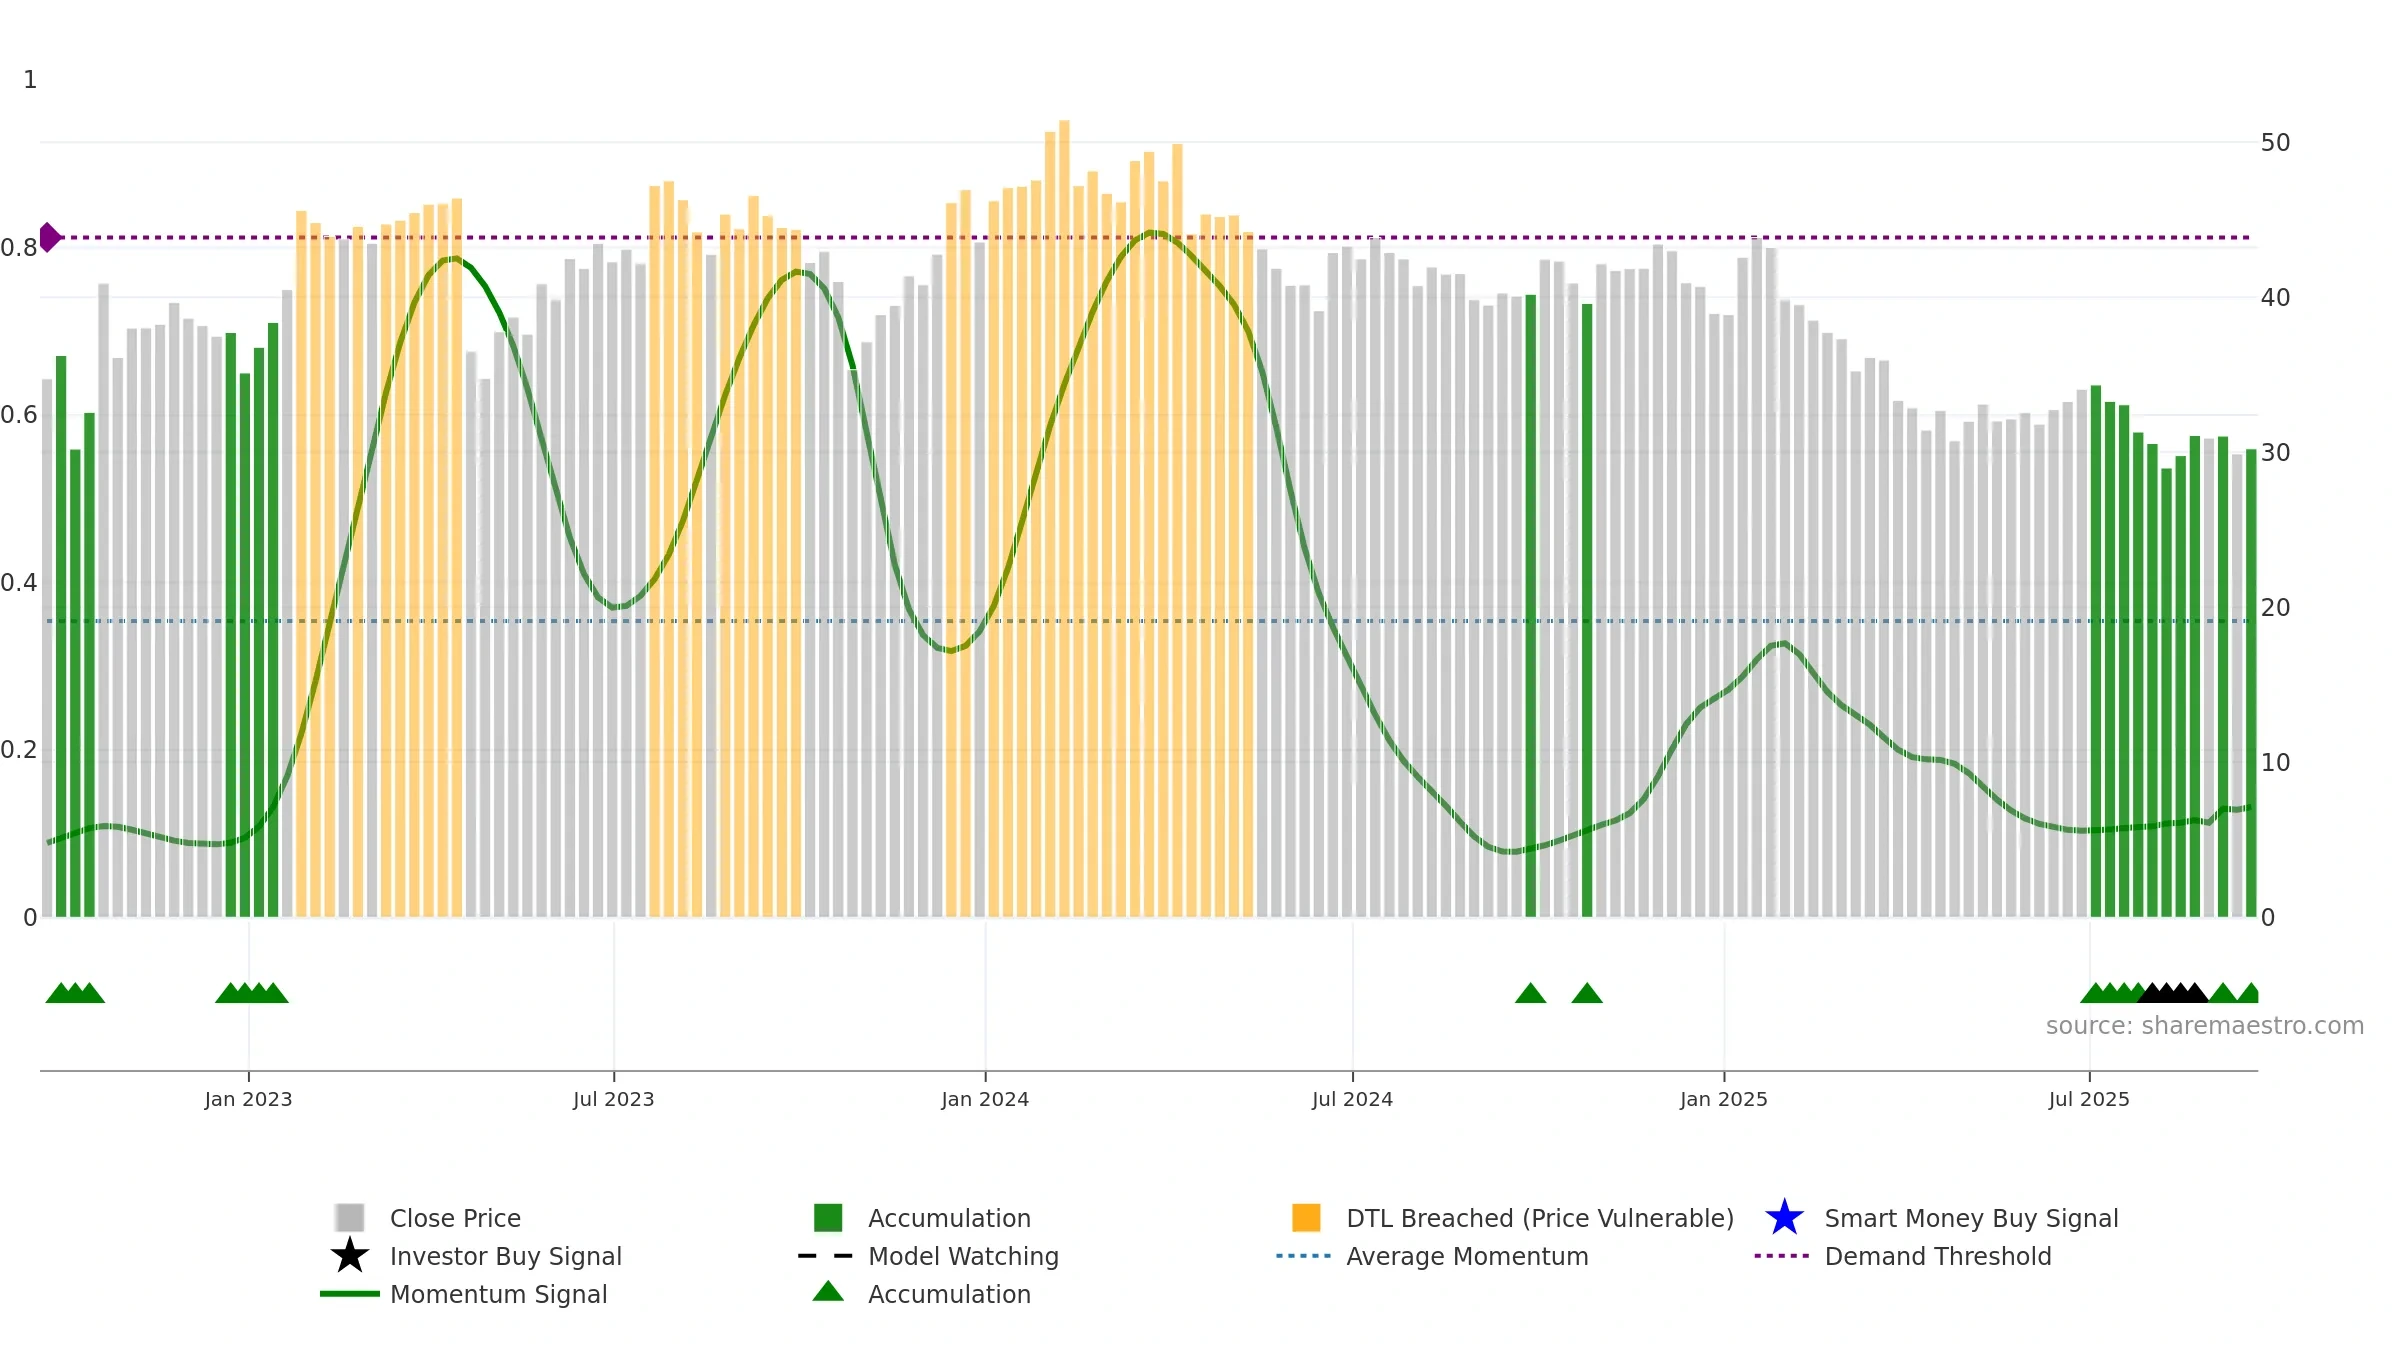Click the blue Smart Money Buy Signal star
The height and width of the screenshot is (1350, 2400).
(1784, 1218)
